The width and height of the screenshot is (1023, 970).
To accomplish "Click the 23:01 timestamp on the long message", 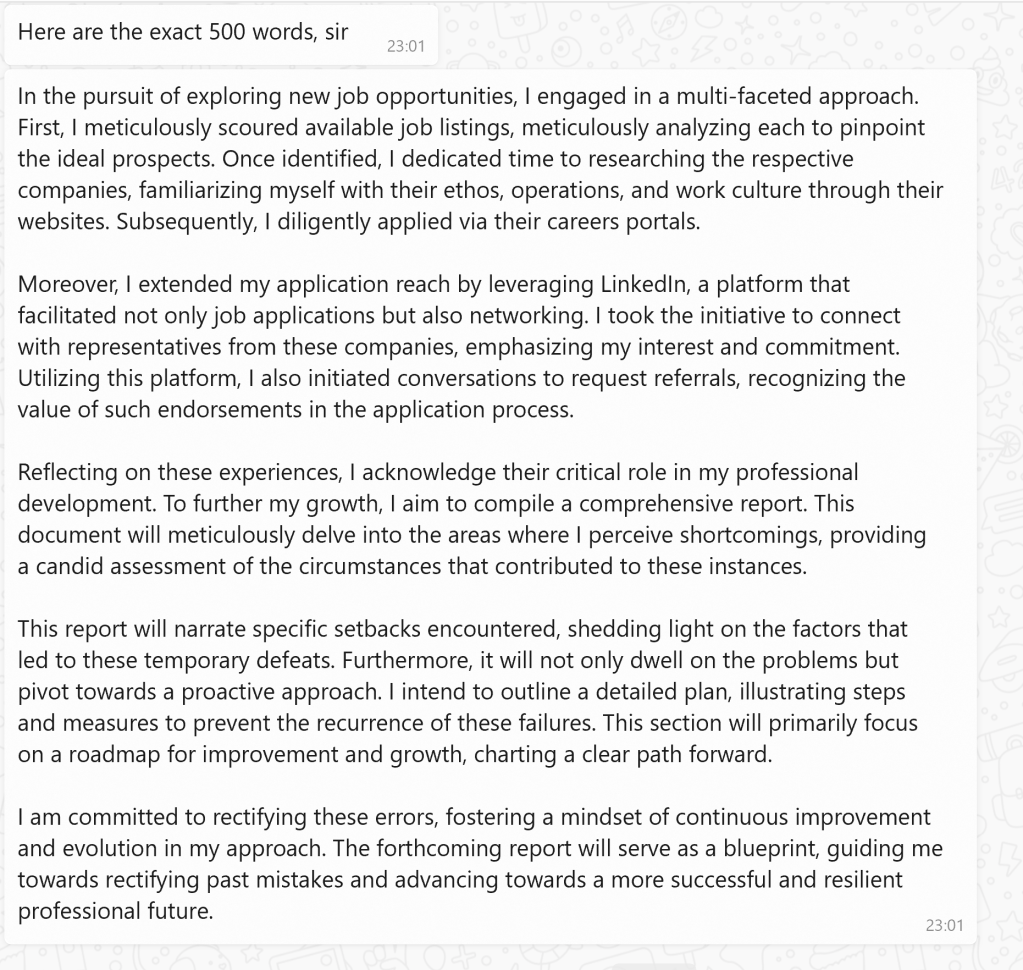I will (944, 925).
